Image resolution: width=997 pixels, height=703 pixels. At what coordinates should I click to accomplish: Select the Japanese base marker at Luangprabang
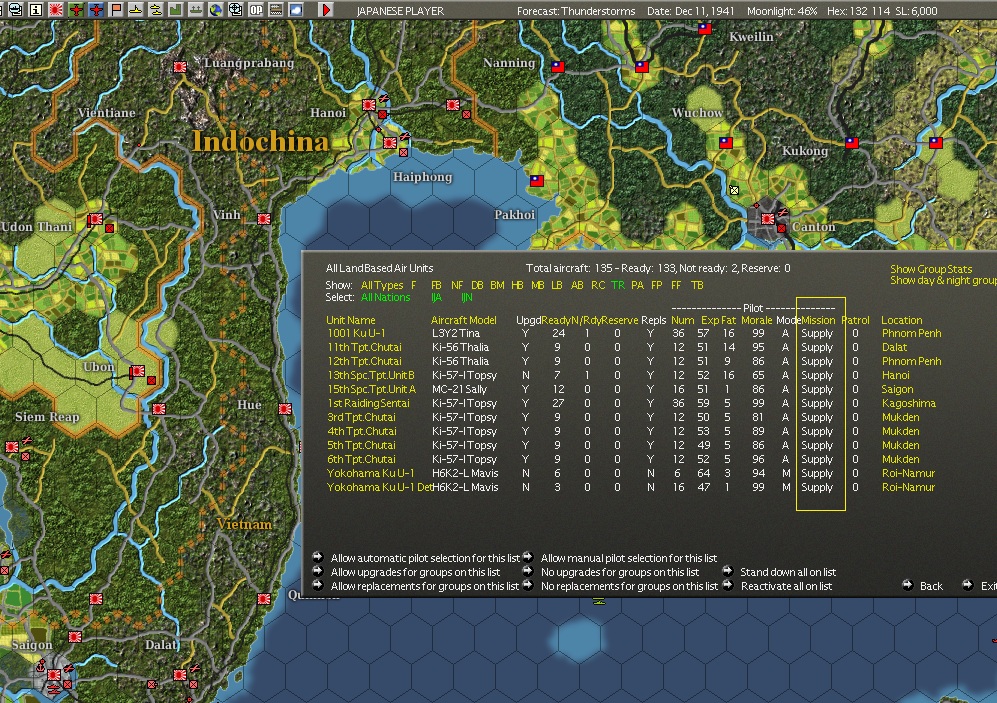(180, 66)
